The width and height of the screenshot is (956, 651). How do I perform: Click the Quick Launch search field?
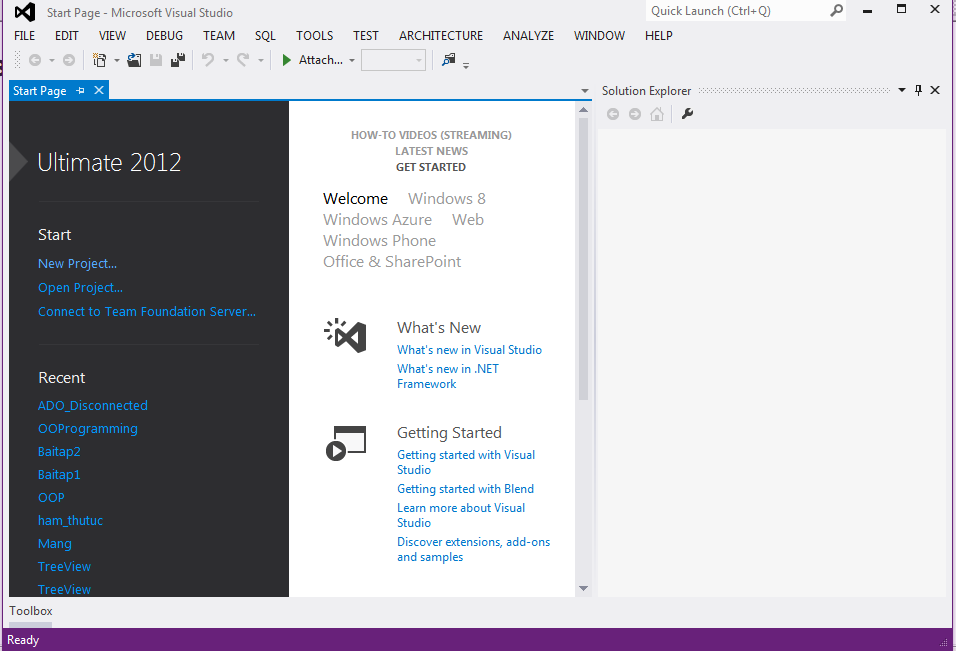click(738, 11)
